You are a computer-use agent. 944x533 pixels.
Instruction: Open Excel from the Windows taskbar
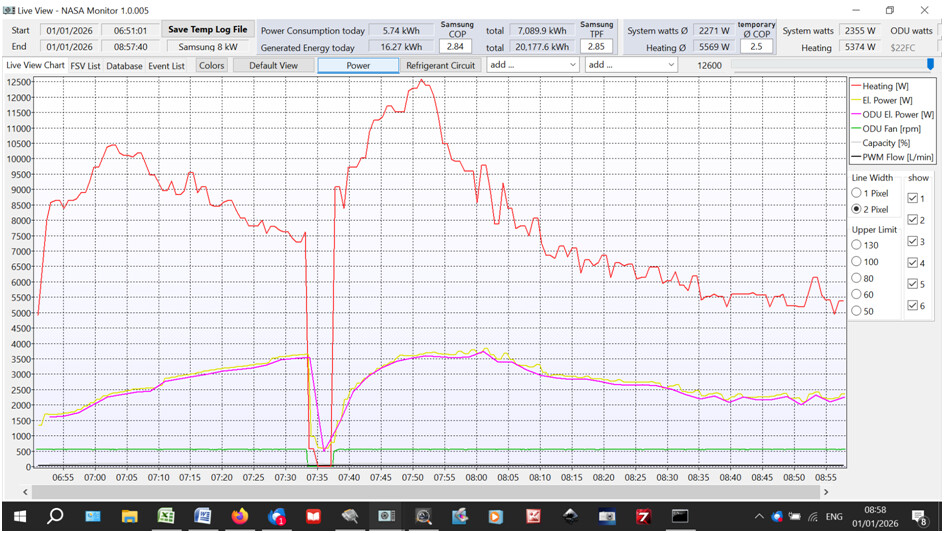[x=166, y=516]
